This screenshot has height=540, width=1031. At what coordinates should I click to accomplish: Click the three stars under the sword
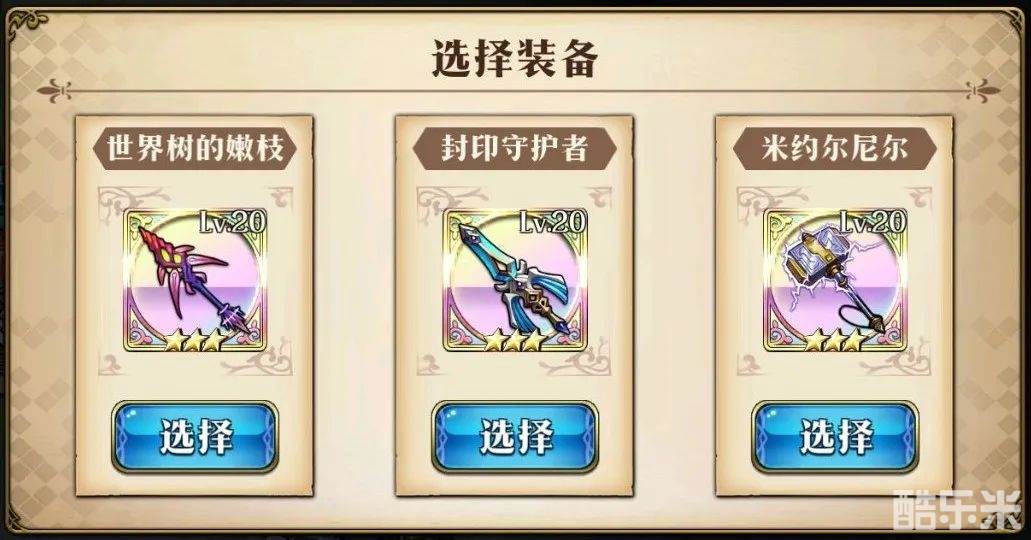point(516,341)
